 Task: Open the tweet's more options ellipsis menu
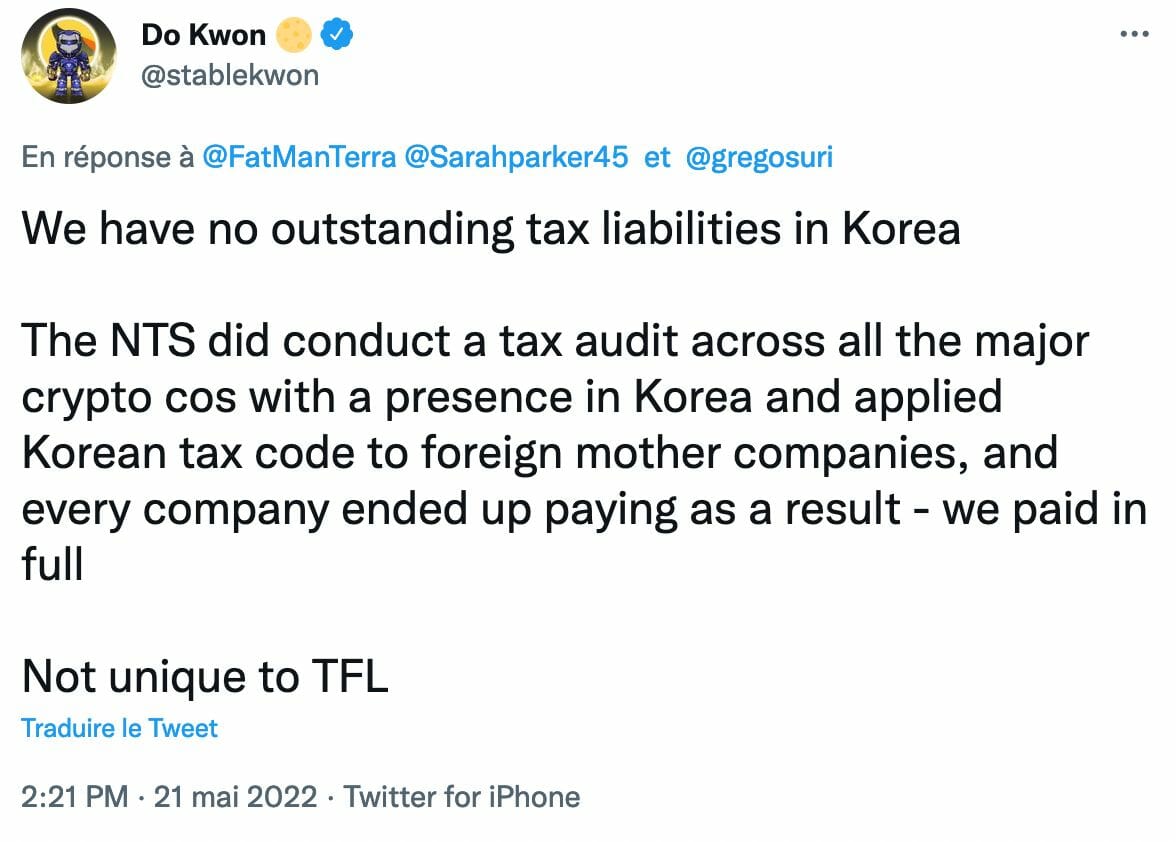pos(1134,34)
